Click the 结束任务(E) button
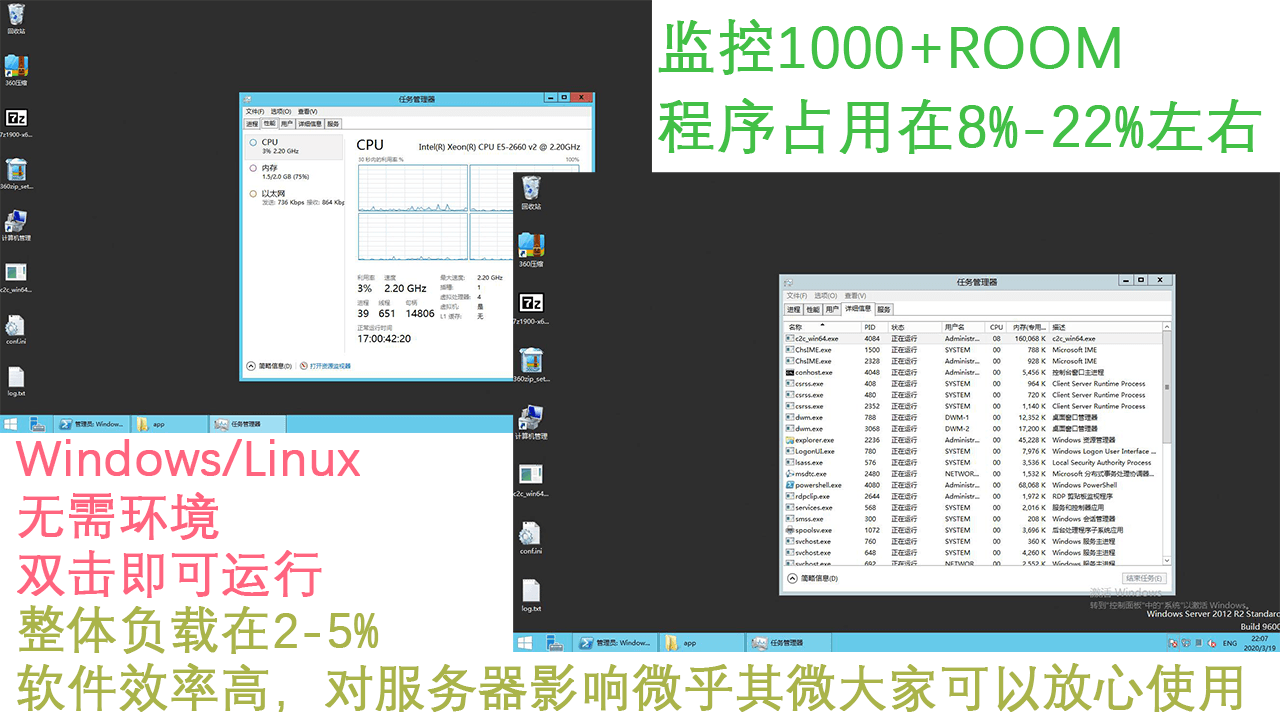 pyautogui.click(x=1144, y=578)
